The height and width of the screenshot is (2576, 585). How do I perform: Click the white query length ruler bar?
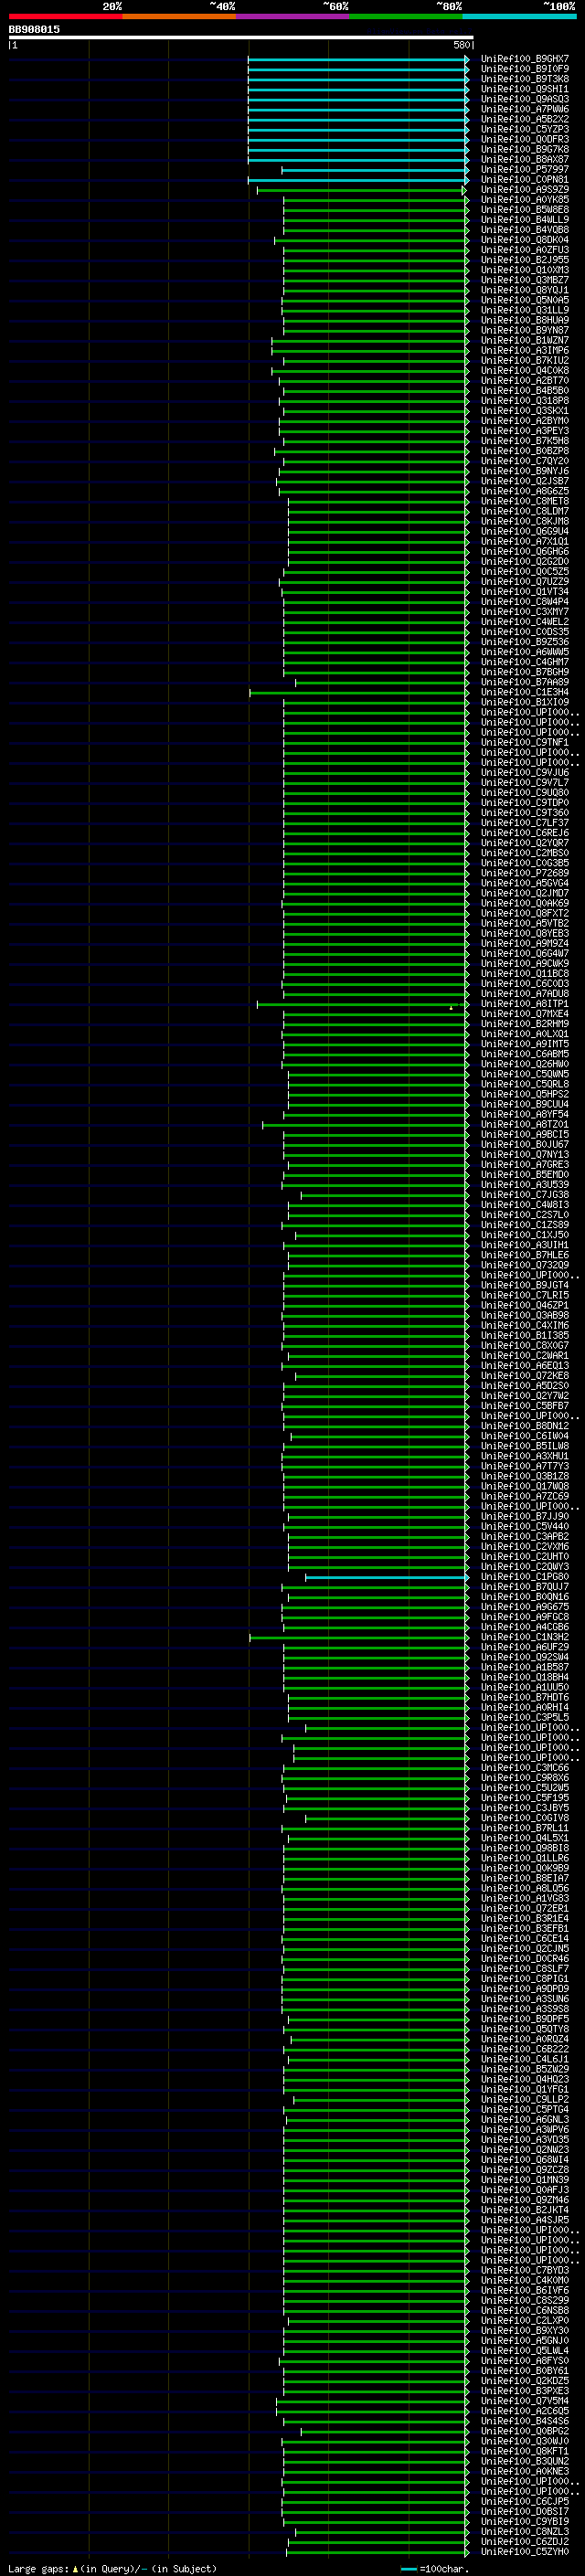click(241, 38)
